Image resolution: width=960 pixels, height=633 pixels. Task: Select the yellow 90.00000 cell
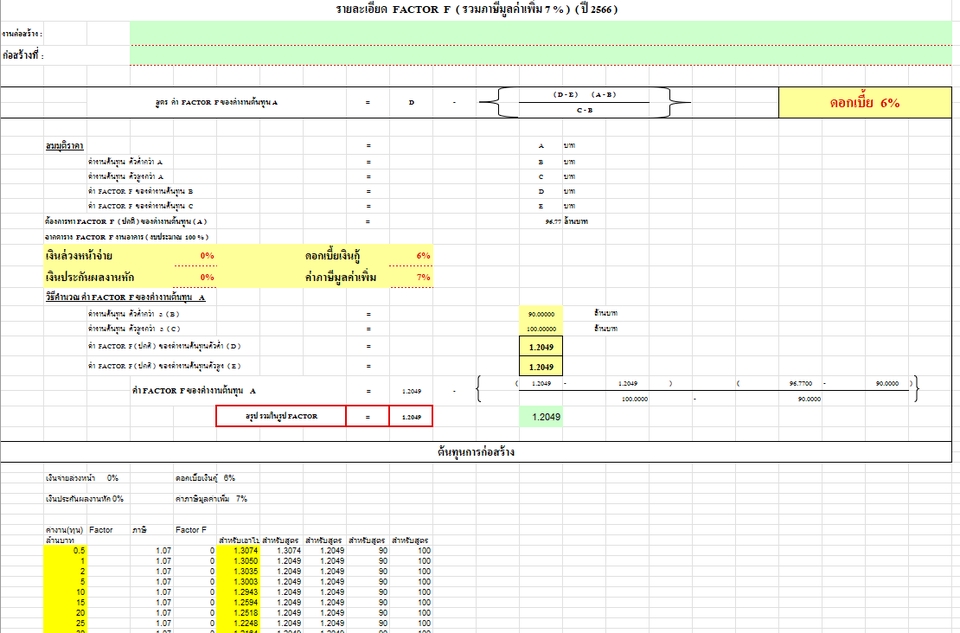coord(541,314)
